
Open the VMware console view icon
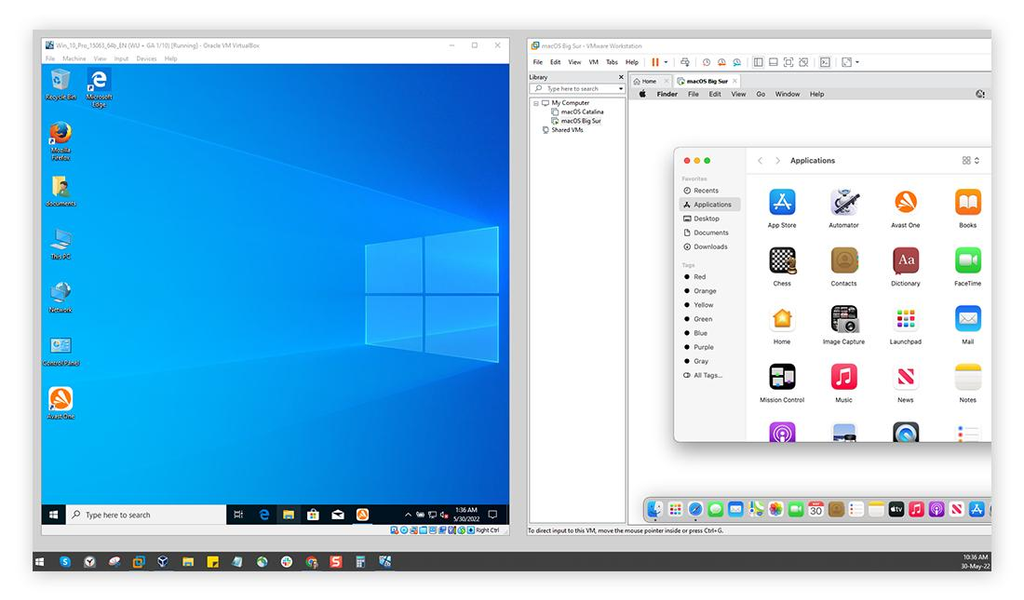point(825,62)
